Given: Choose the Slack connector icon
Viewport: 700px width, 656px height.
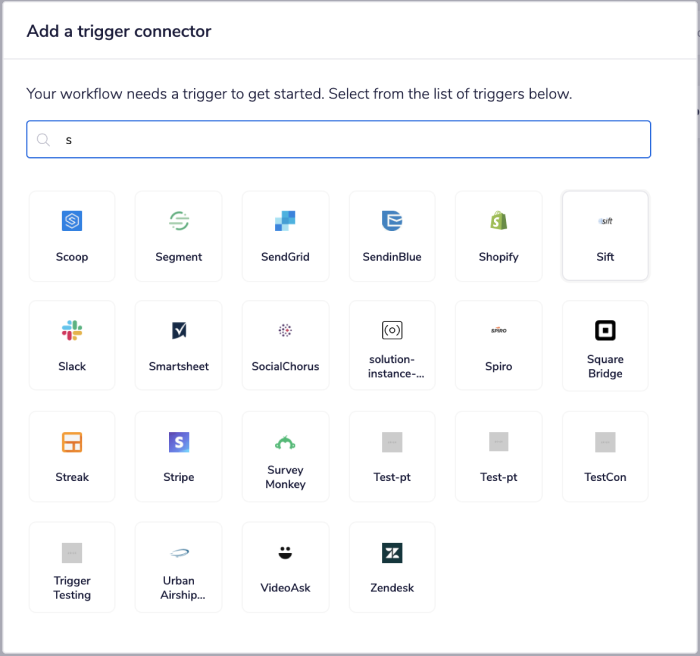Looking at the screenshot, I should tap(72, 331).
